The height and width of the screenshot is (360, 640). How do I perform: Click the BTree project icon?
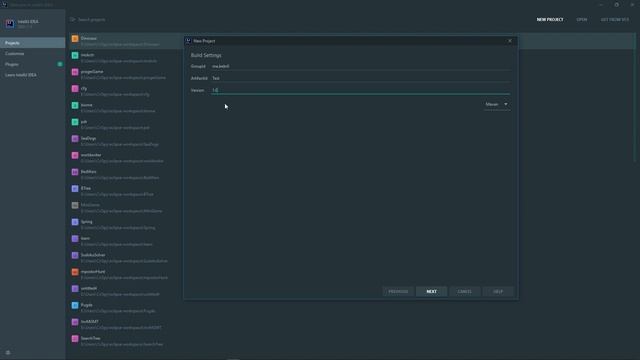(x=75, y=189)
